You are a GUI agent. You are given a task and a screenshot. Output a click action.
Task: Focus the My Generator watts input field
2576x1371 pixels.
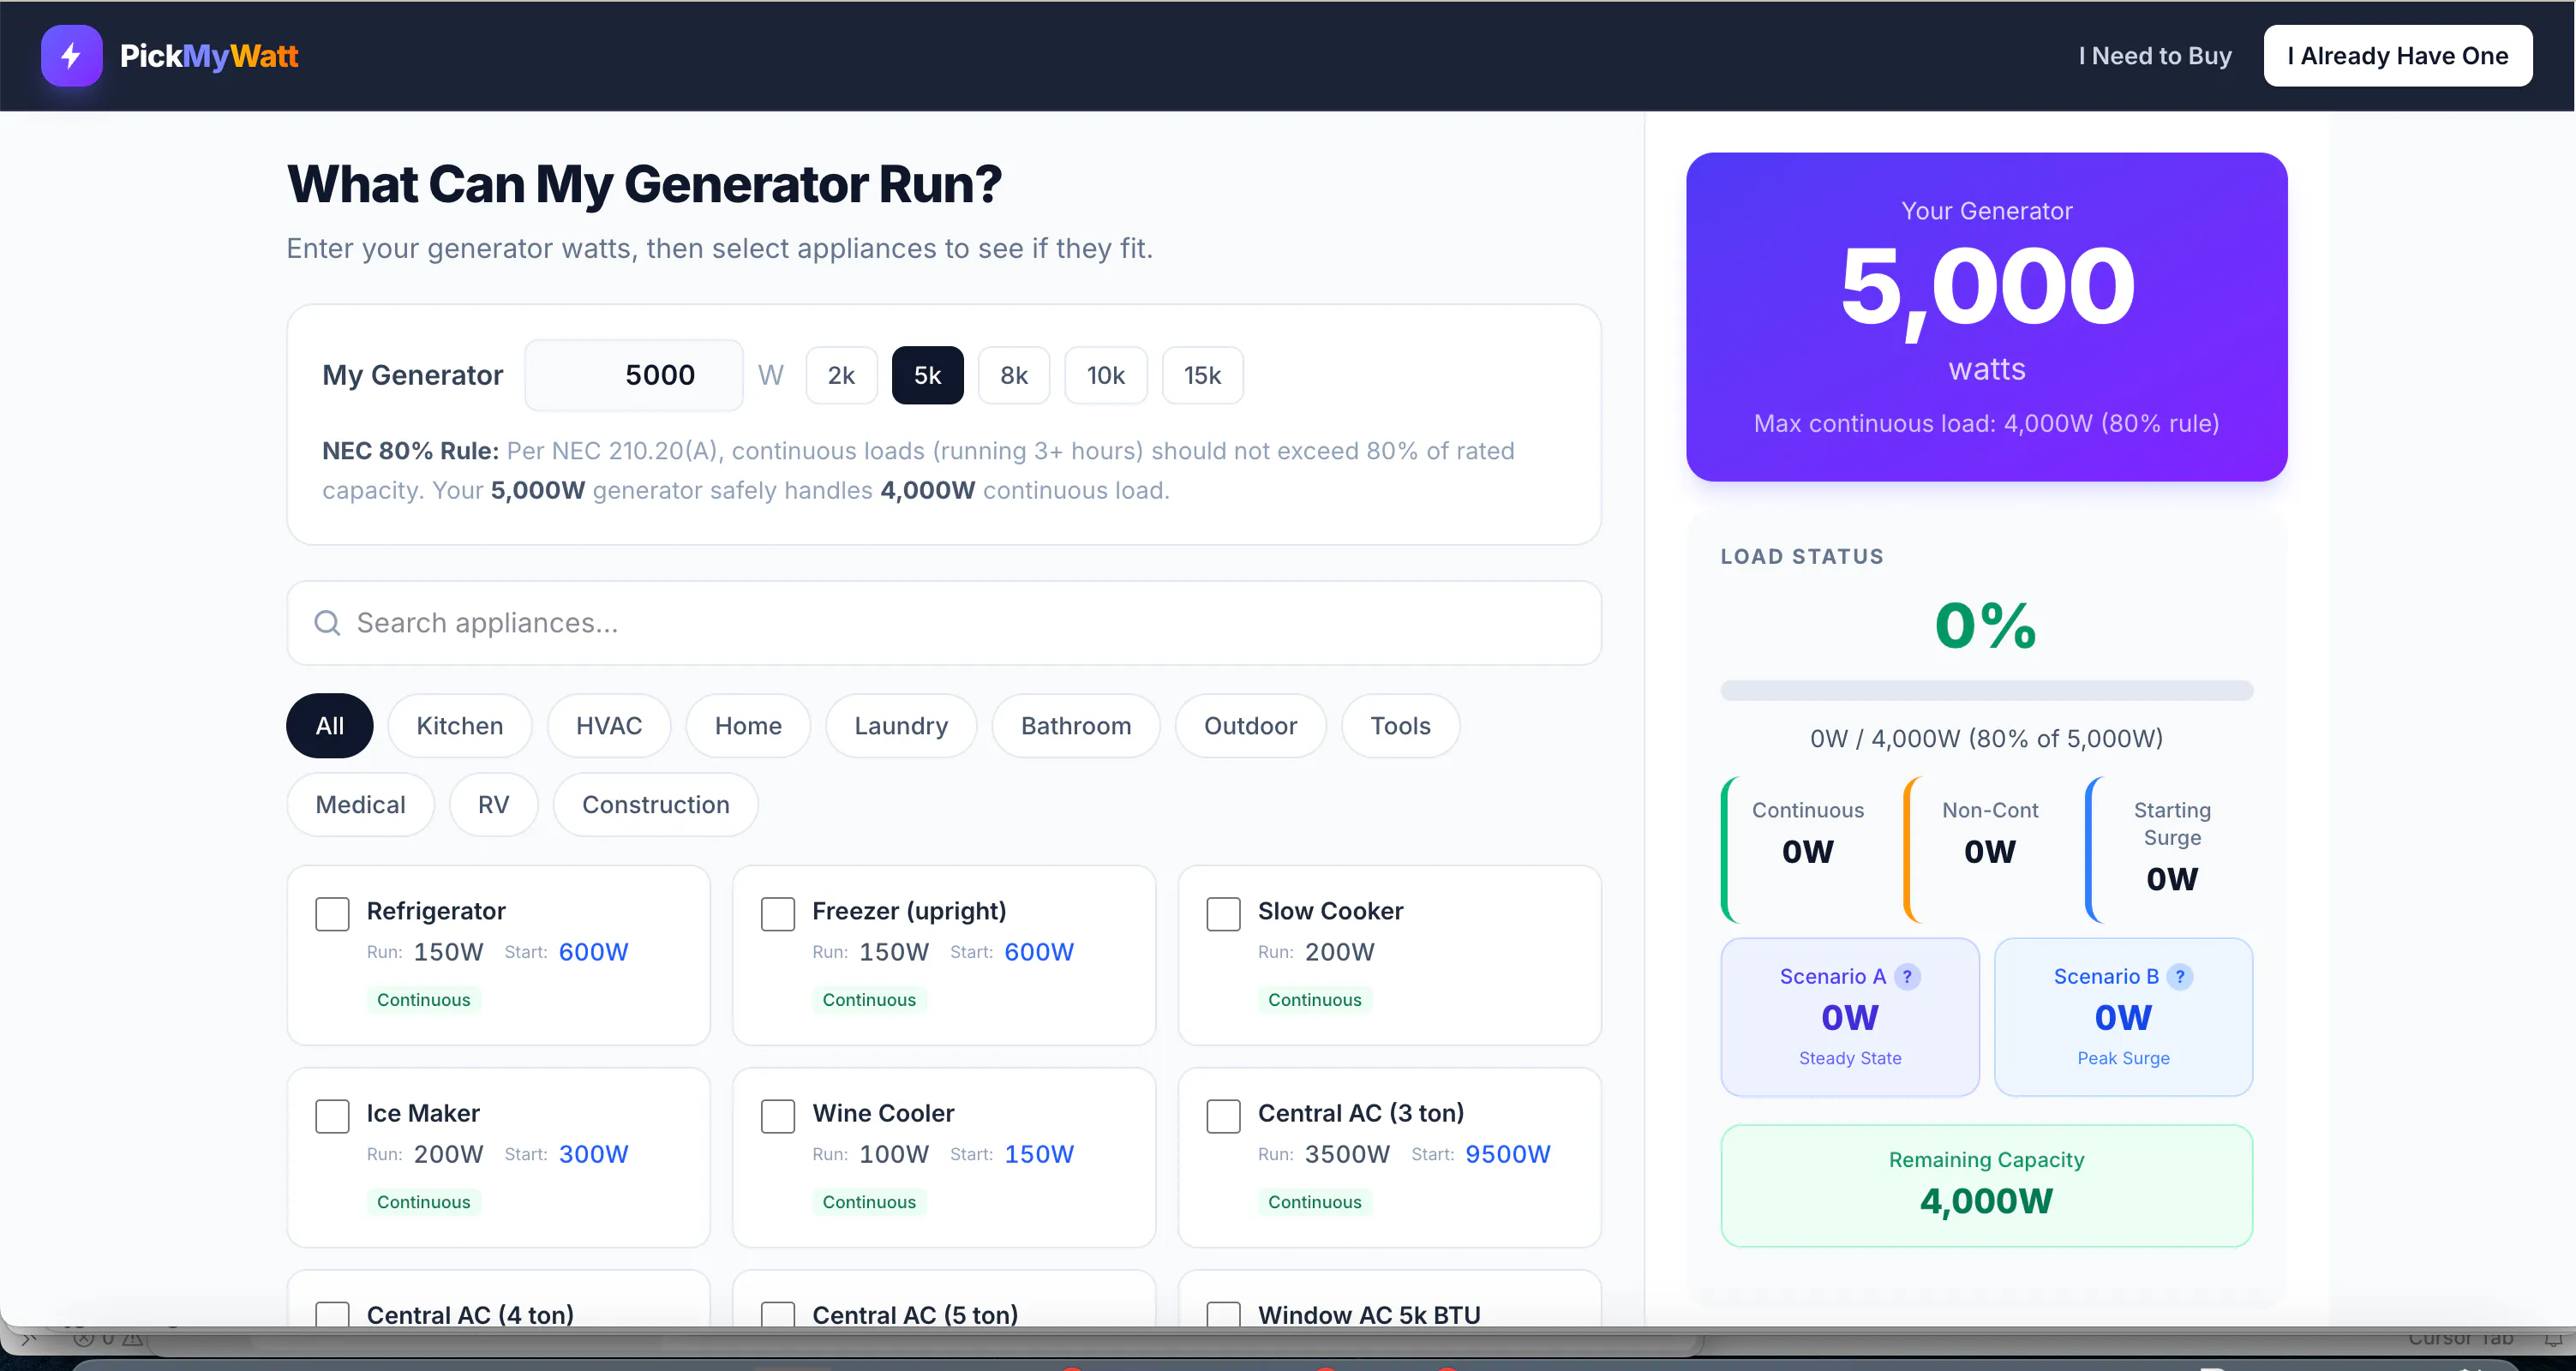[634, 376]
